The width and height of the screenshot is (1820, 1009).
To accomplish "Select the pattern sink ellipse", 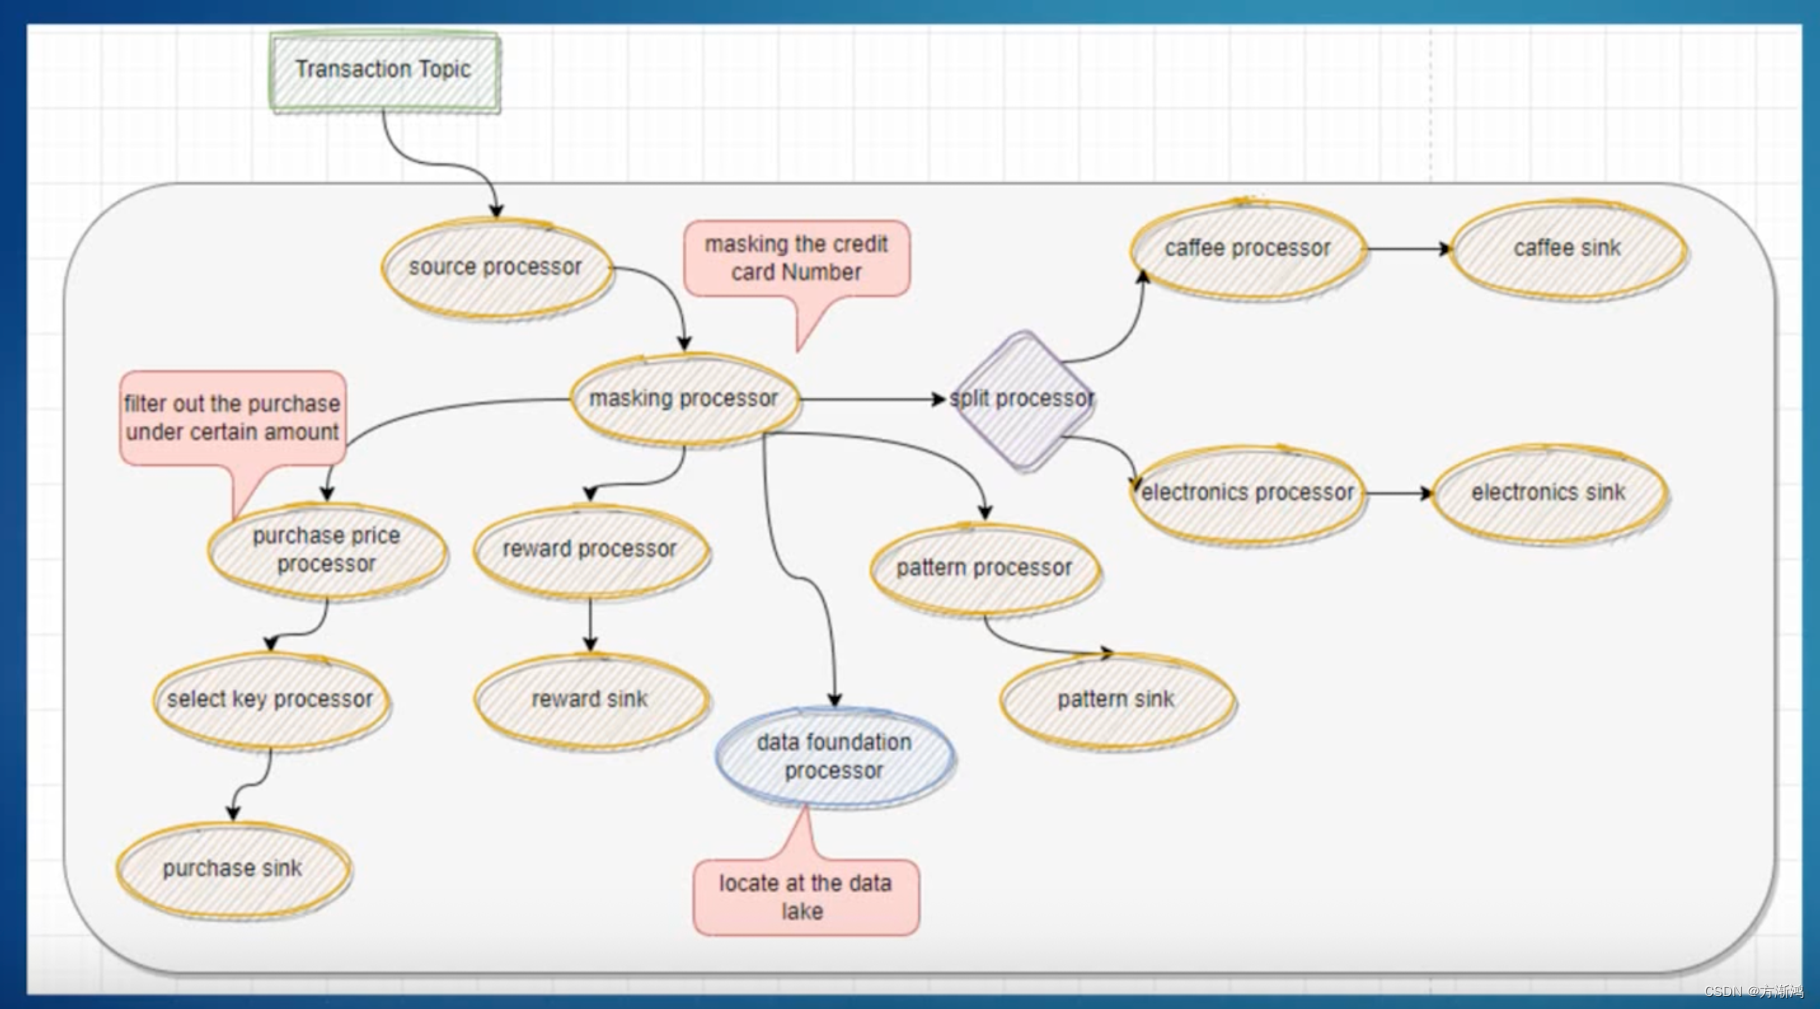I will [1117, 700].
